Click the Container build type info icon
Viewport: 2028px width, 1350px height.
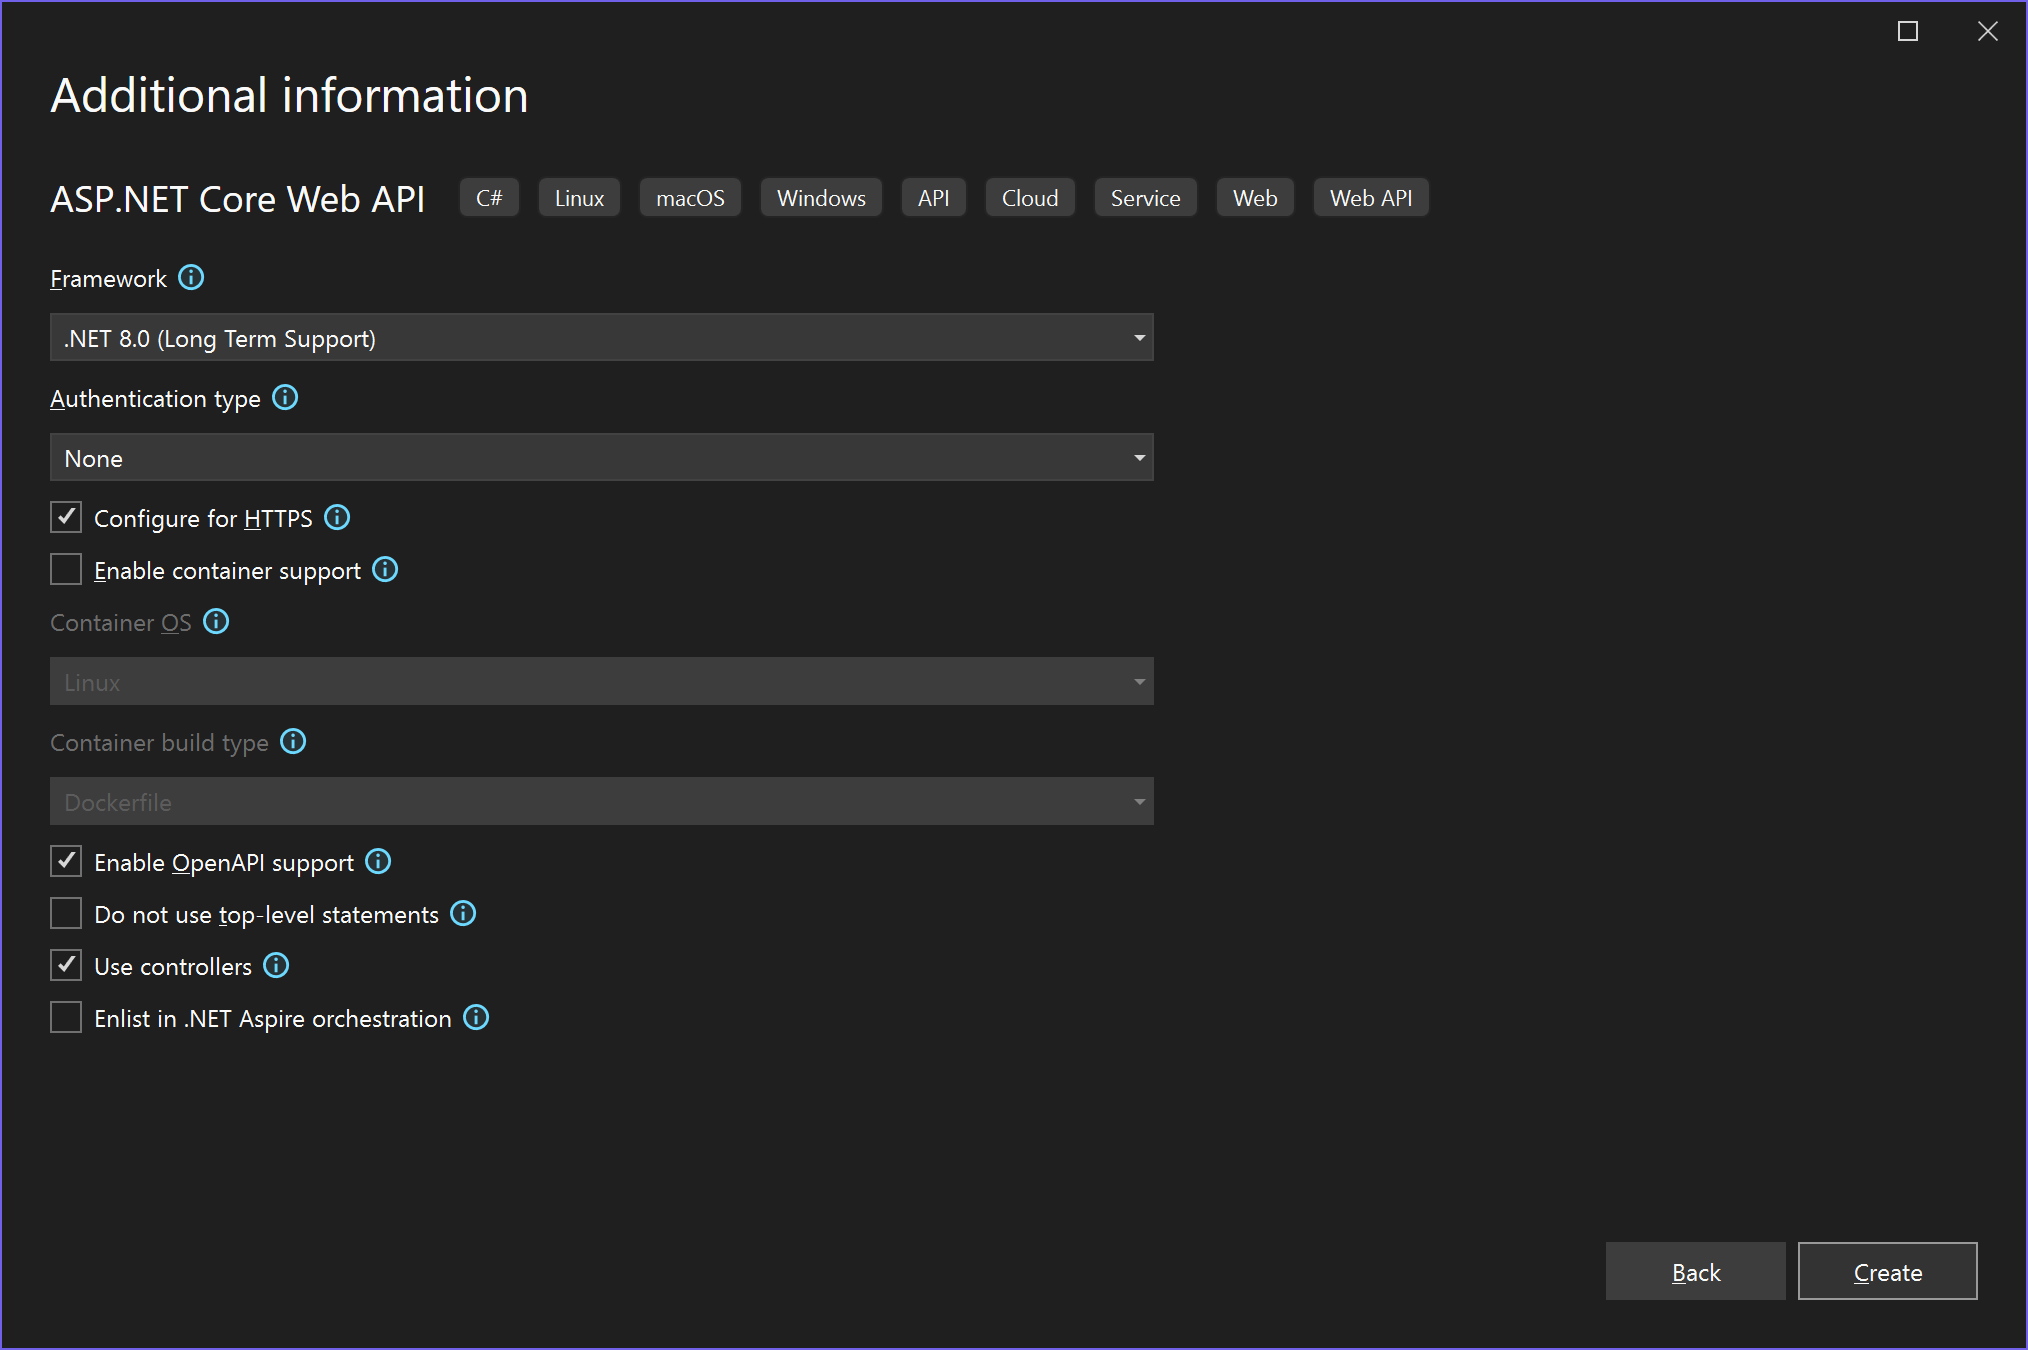293,742
